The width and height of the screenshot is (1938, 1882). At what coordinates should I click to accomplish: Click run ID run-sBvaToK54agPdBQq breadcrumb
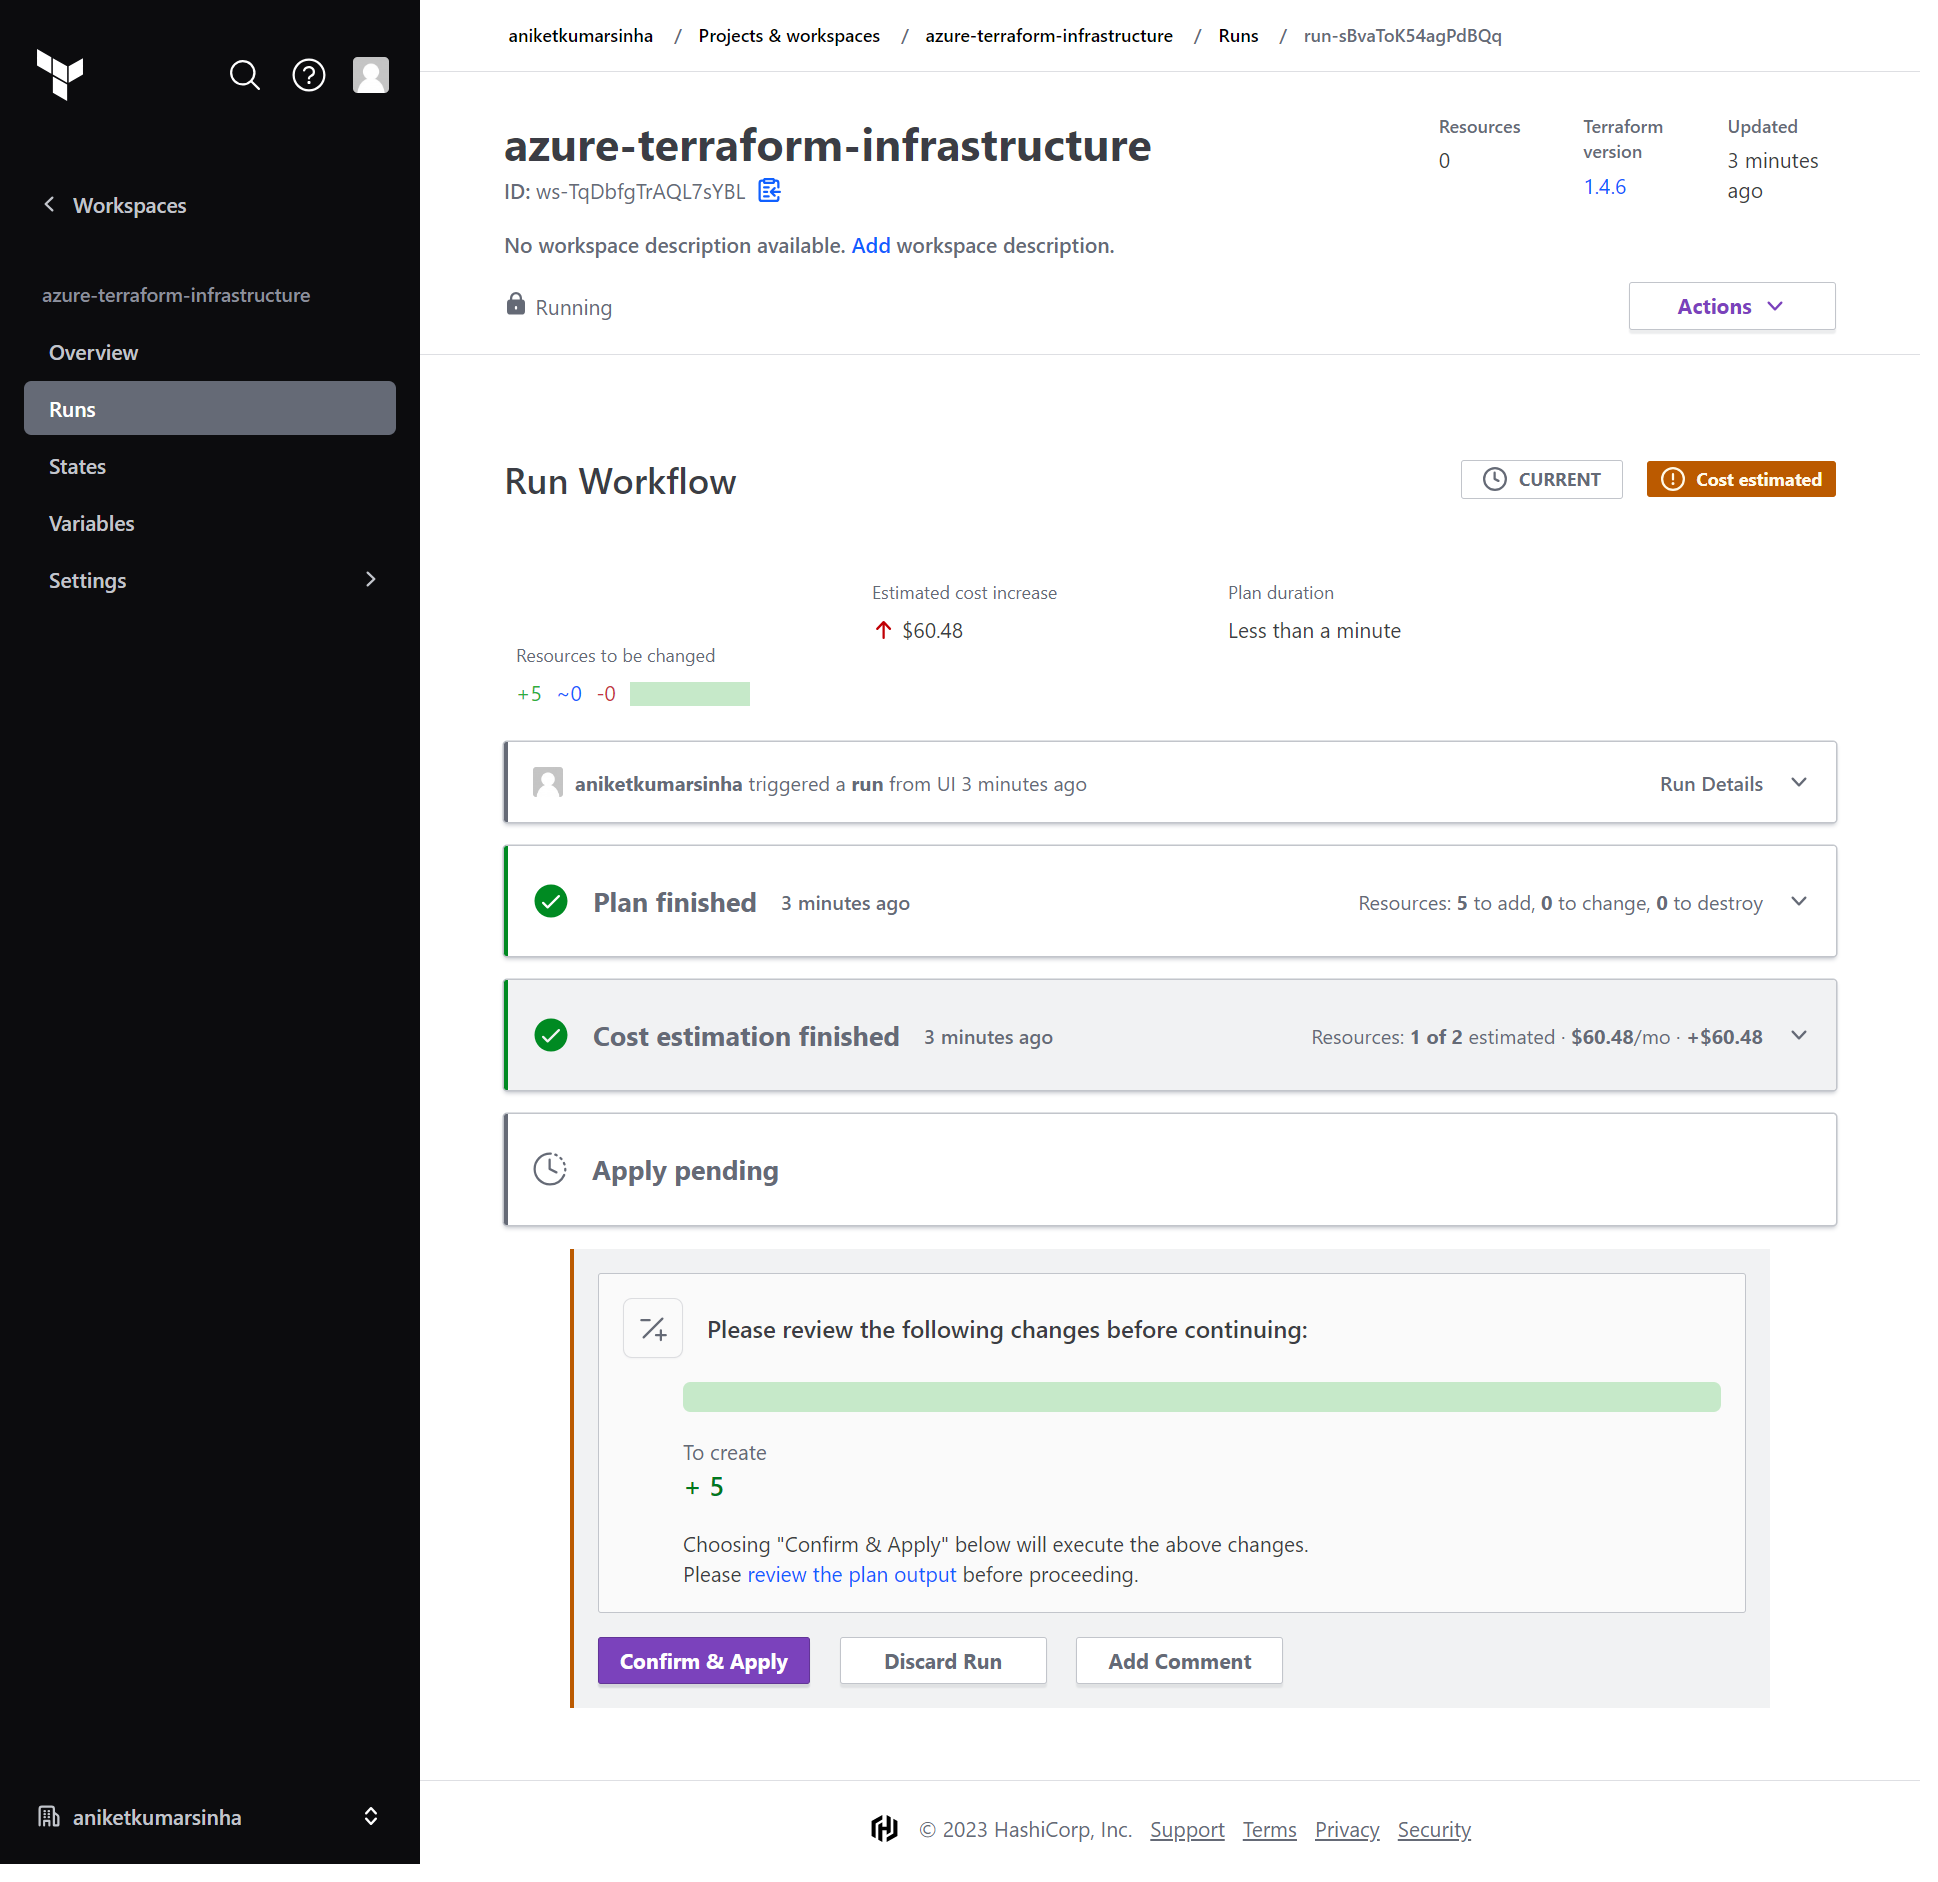pos(1402,36)
